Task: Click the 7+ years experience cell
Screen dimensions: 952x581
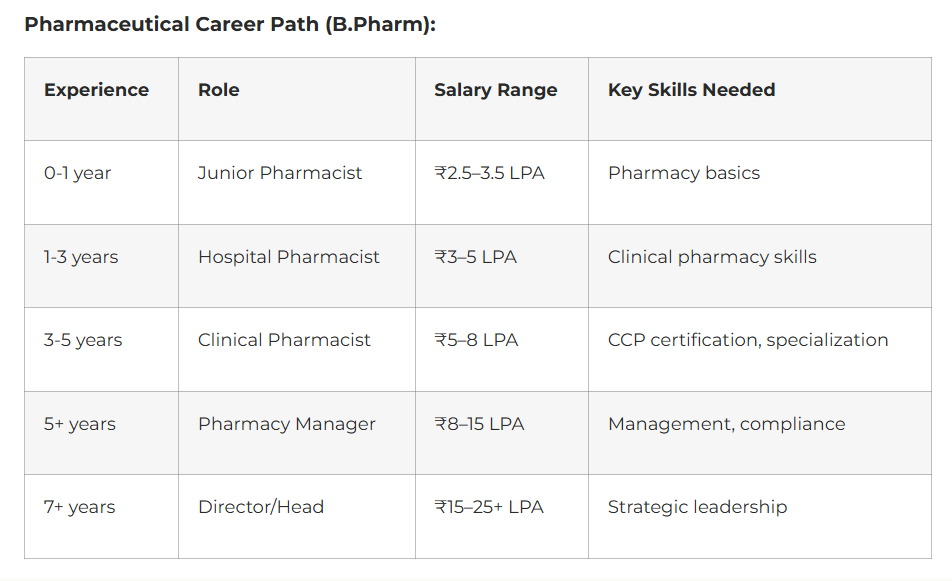Action: [x=80, y=507]
